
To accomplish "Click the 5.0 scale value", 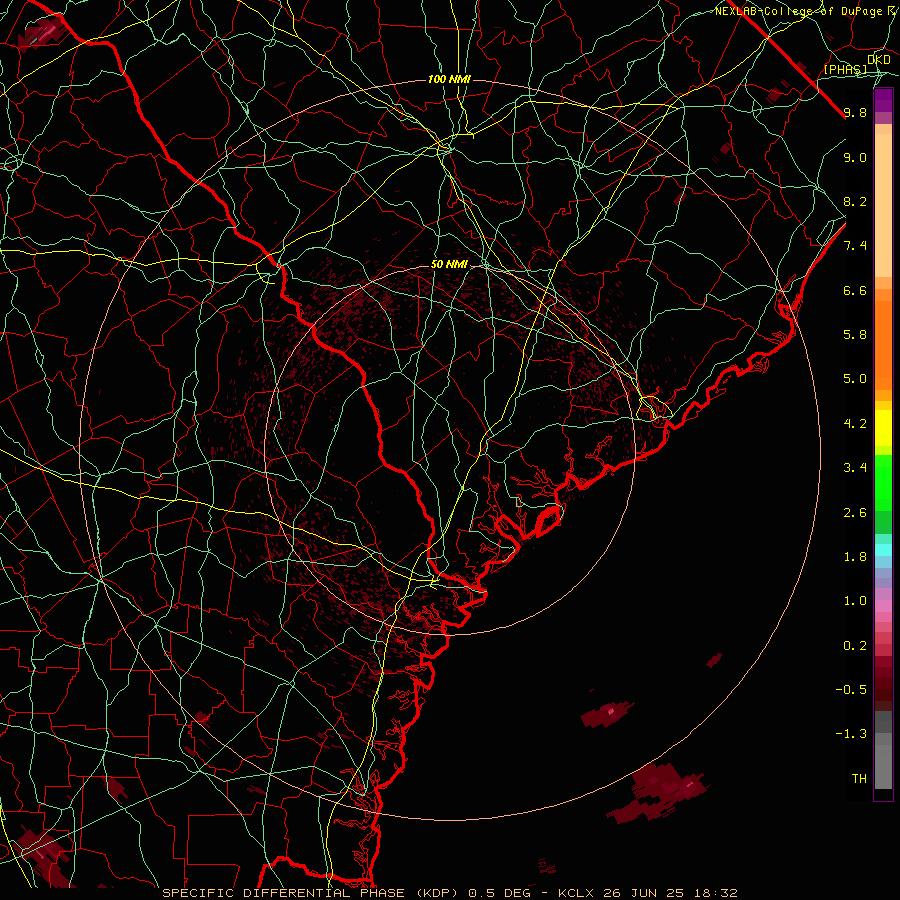I will click(x=855, y=379).
